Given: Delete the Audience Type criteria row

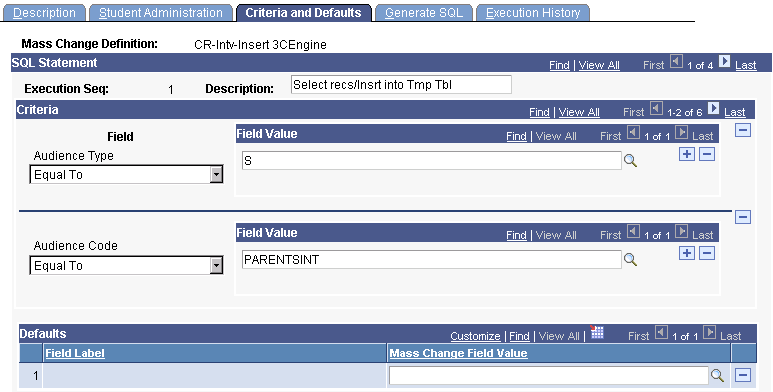Looking at the screenshot, I should click(743, 130).
